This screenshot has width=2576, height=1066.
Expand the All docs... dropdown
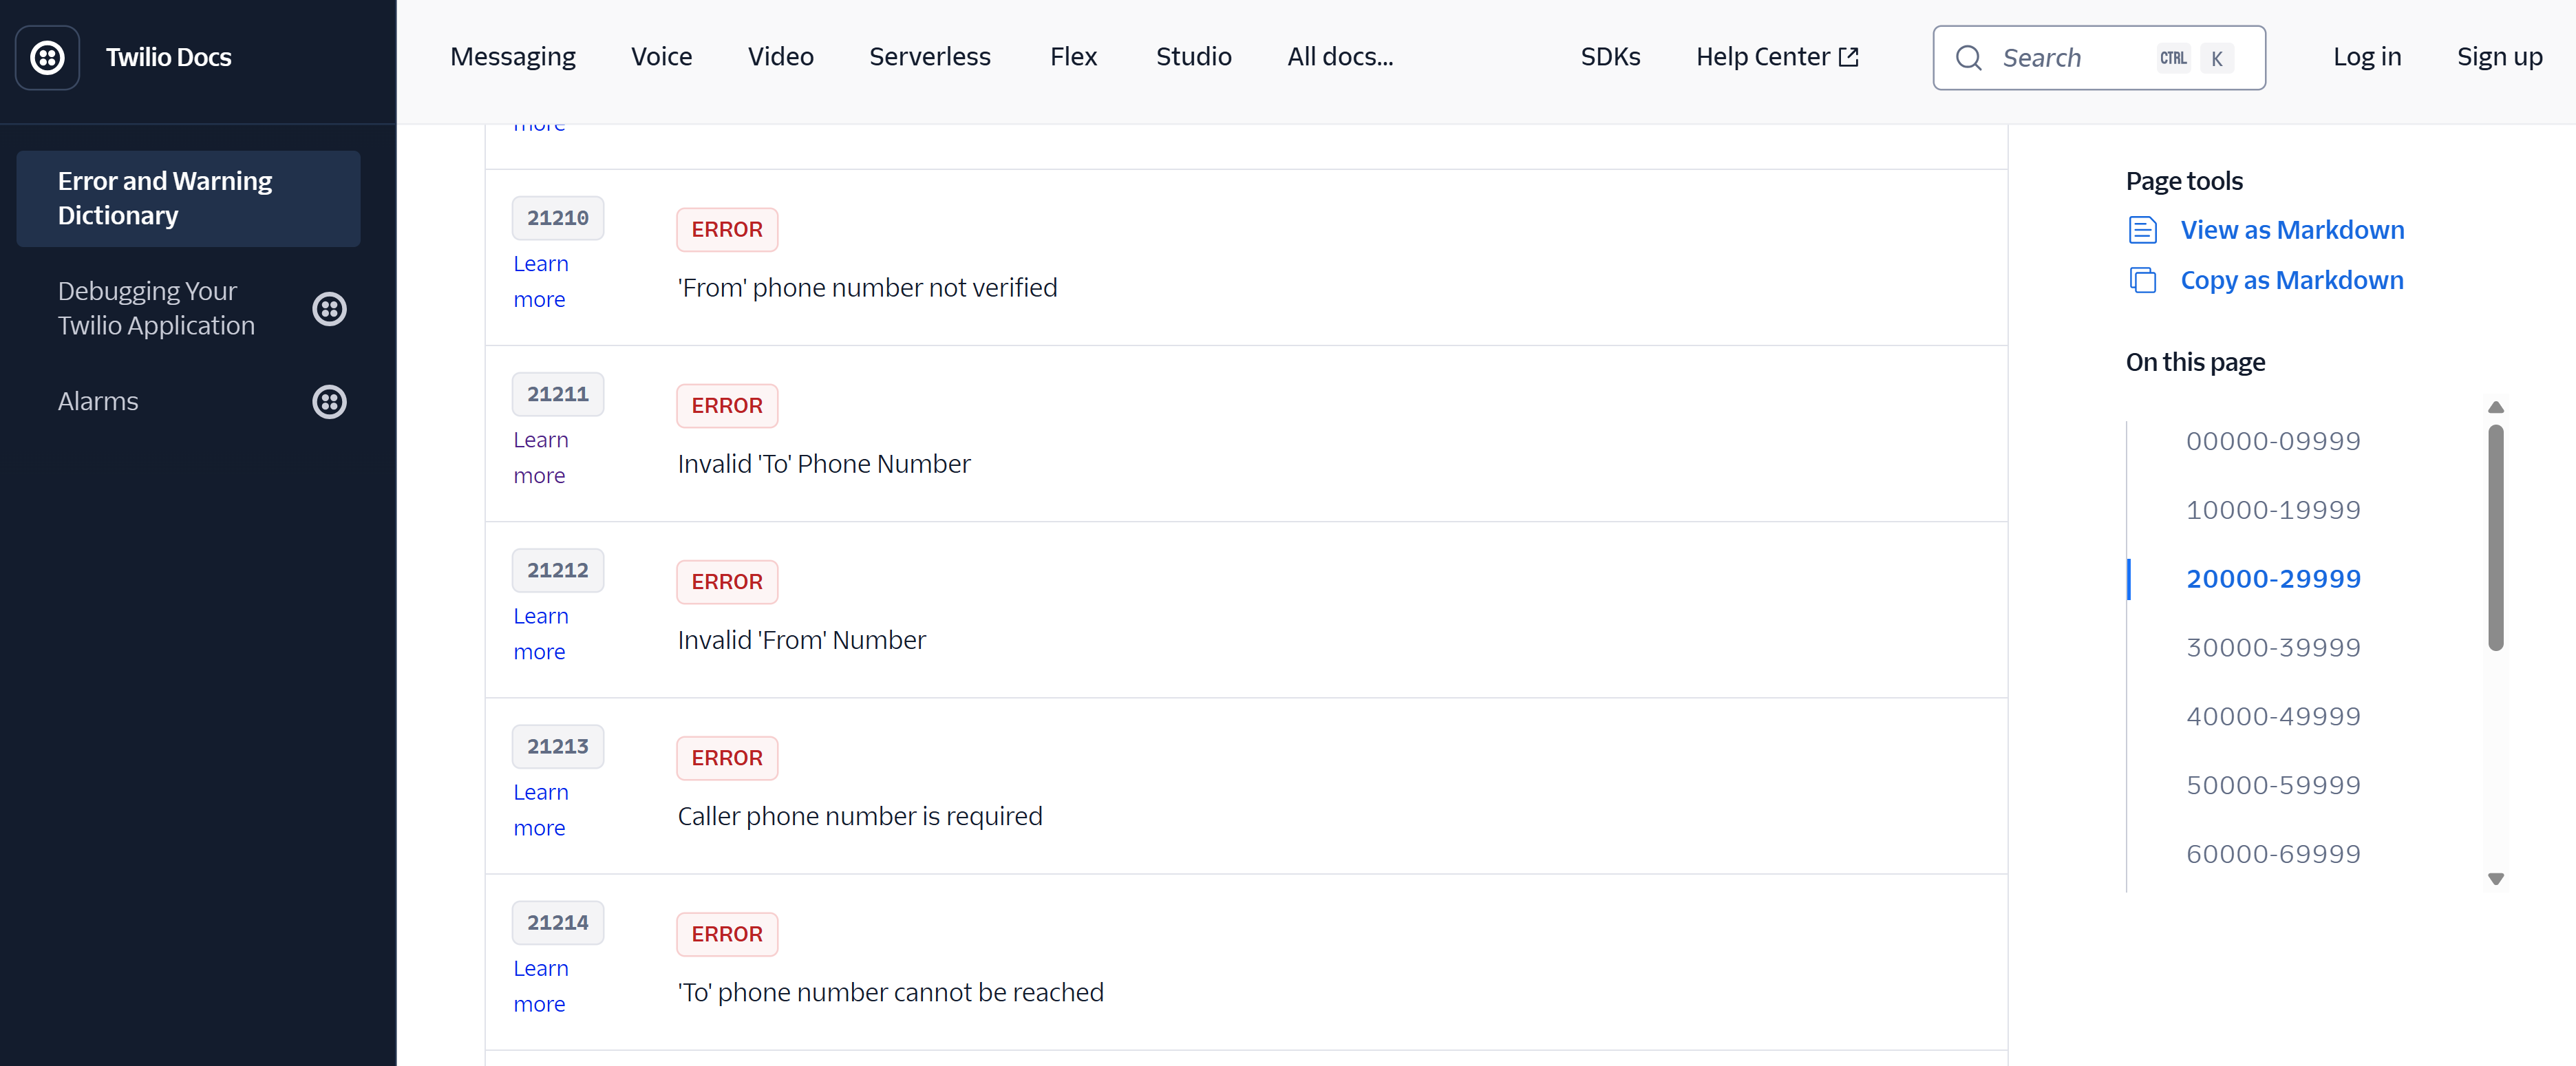click(x=1339, y=57)
